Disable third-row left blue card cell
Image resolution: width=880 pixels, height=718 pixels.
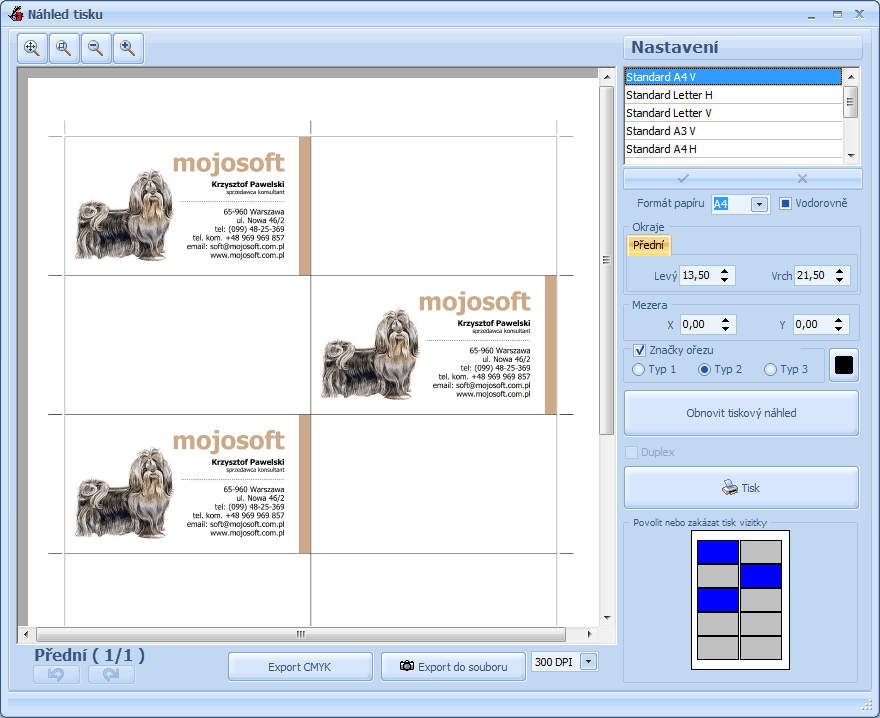coord(718,600)
